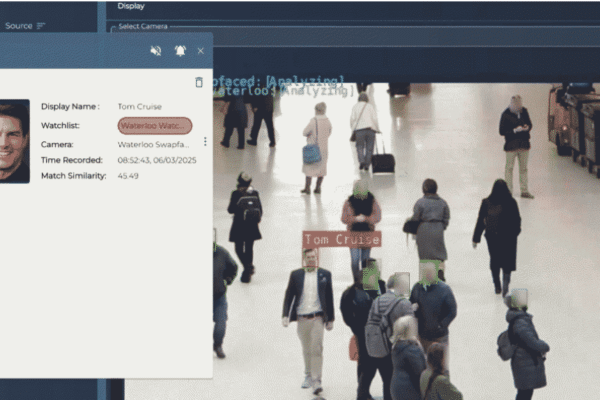Viewport: 600px width, 400px height.
Task: Open the Source panel label
Action: click(18, 26)
